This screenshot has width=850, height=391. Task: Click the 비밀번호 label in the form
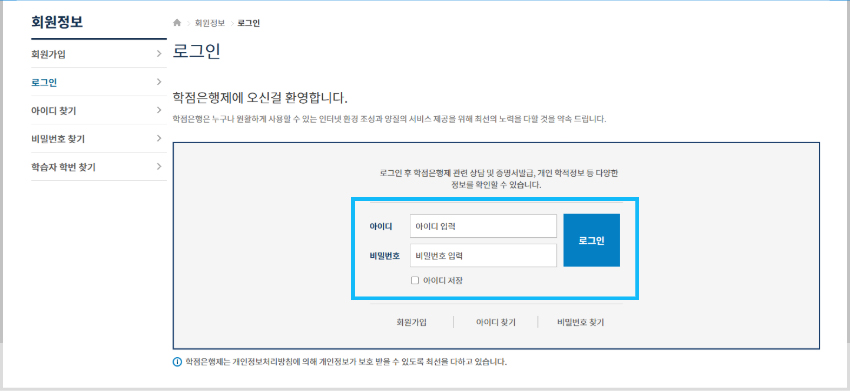[384, 255]
